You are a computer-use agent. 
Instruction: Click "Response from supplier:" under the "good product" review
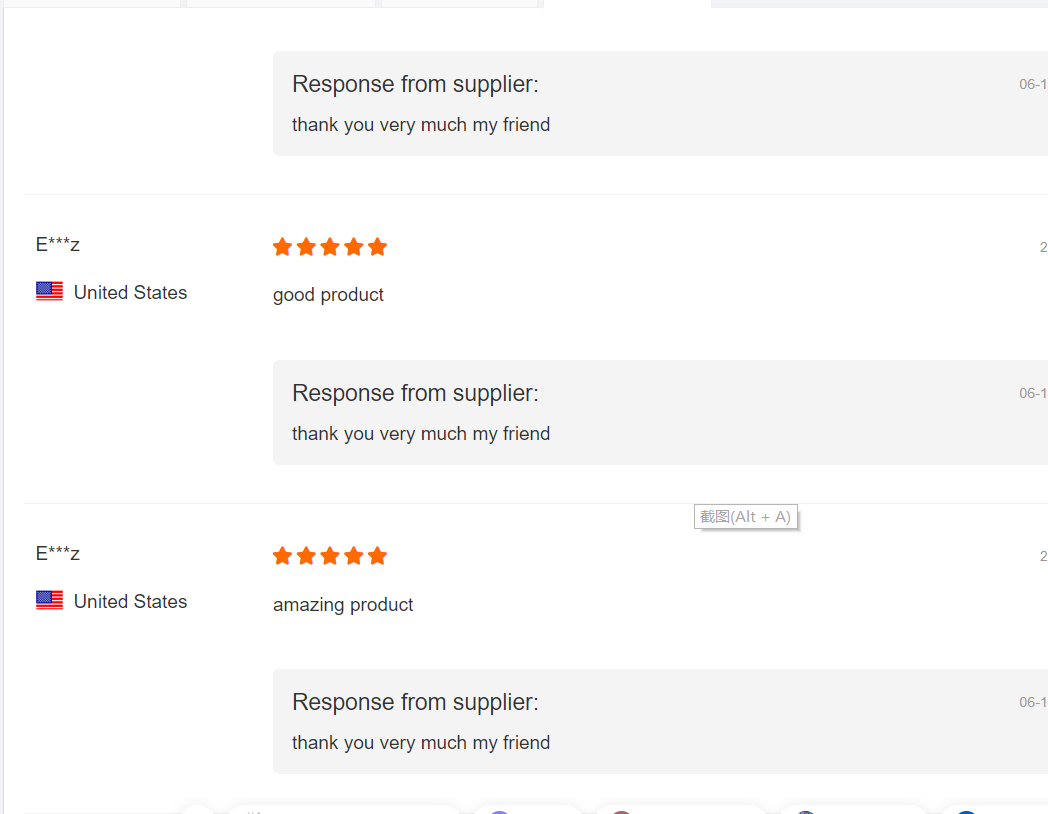415,393
